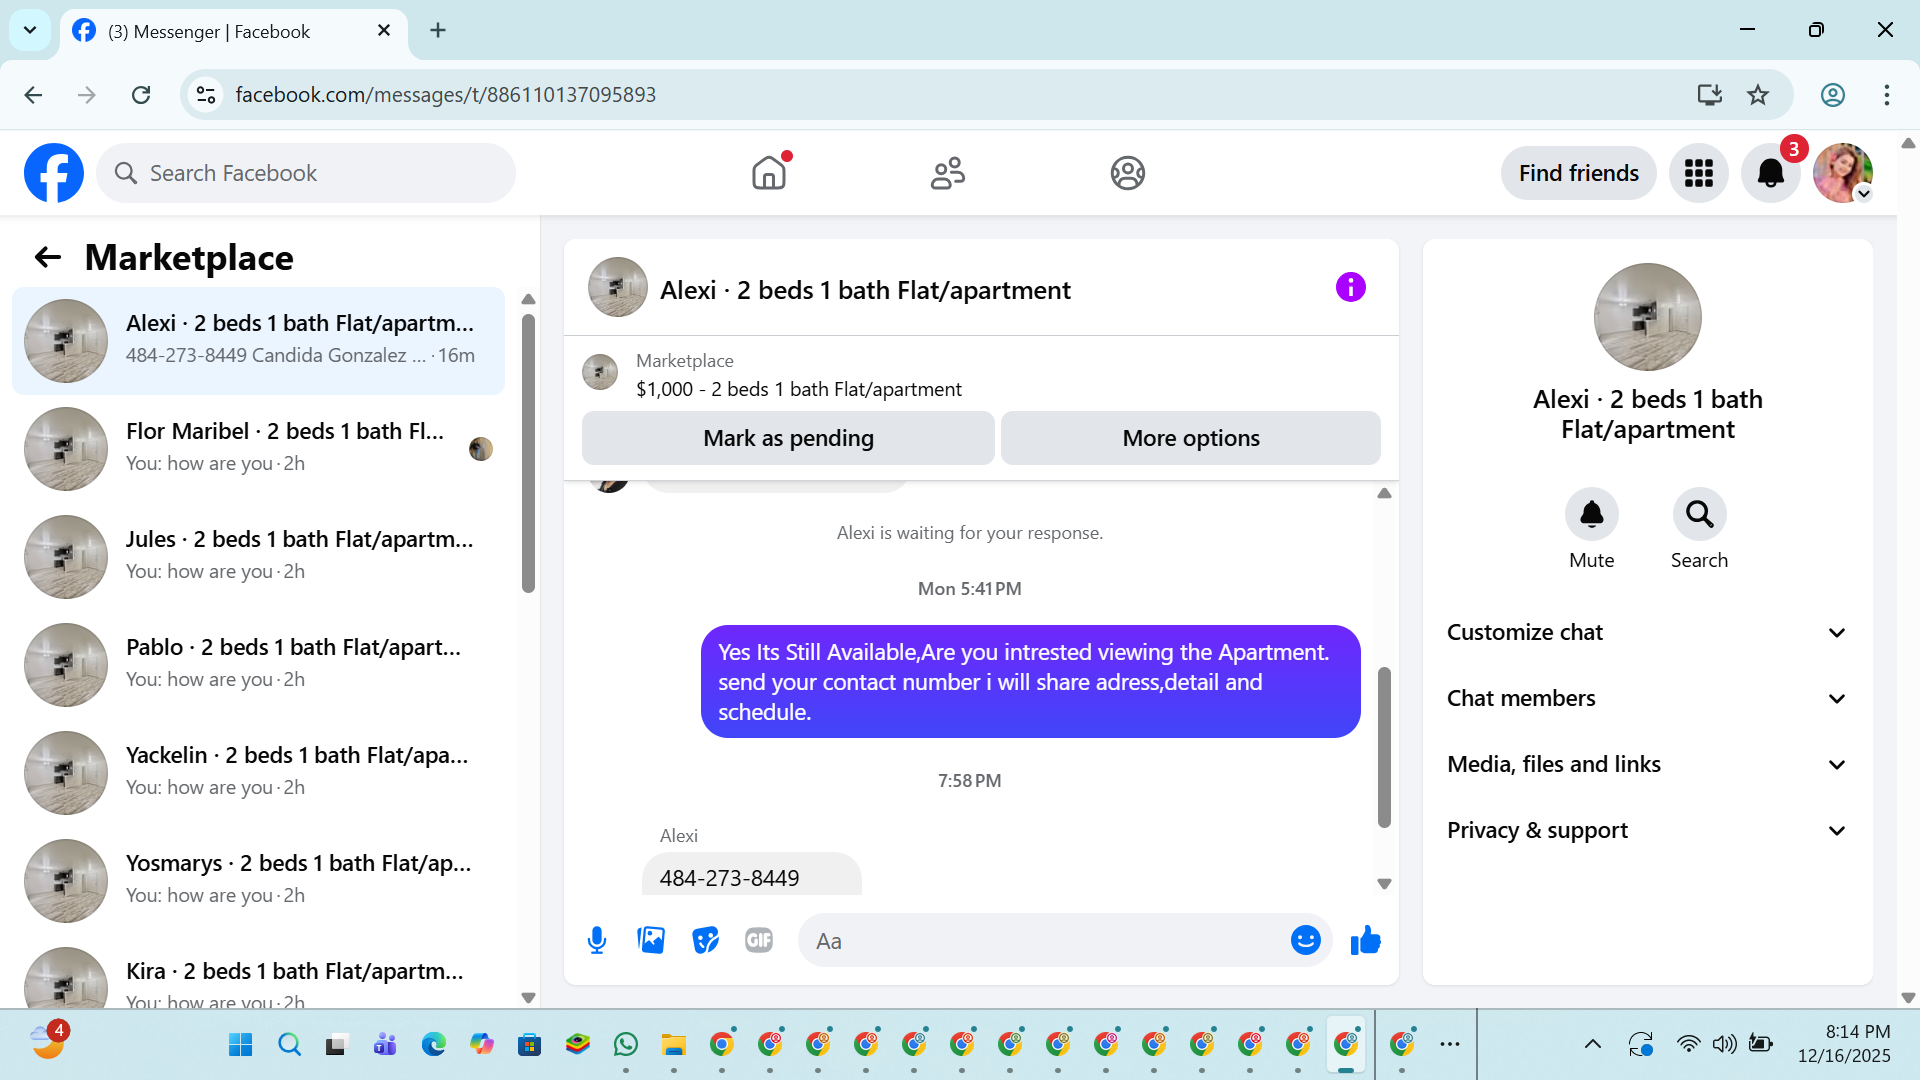1920x1080 pixels.
Task: Attach a photo file to the message
Action: (651, 941)
